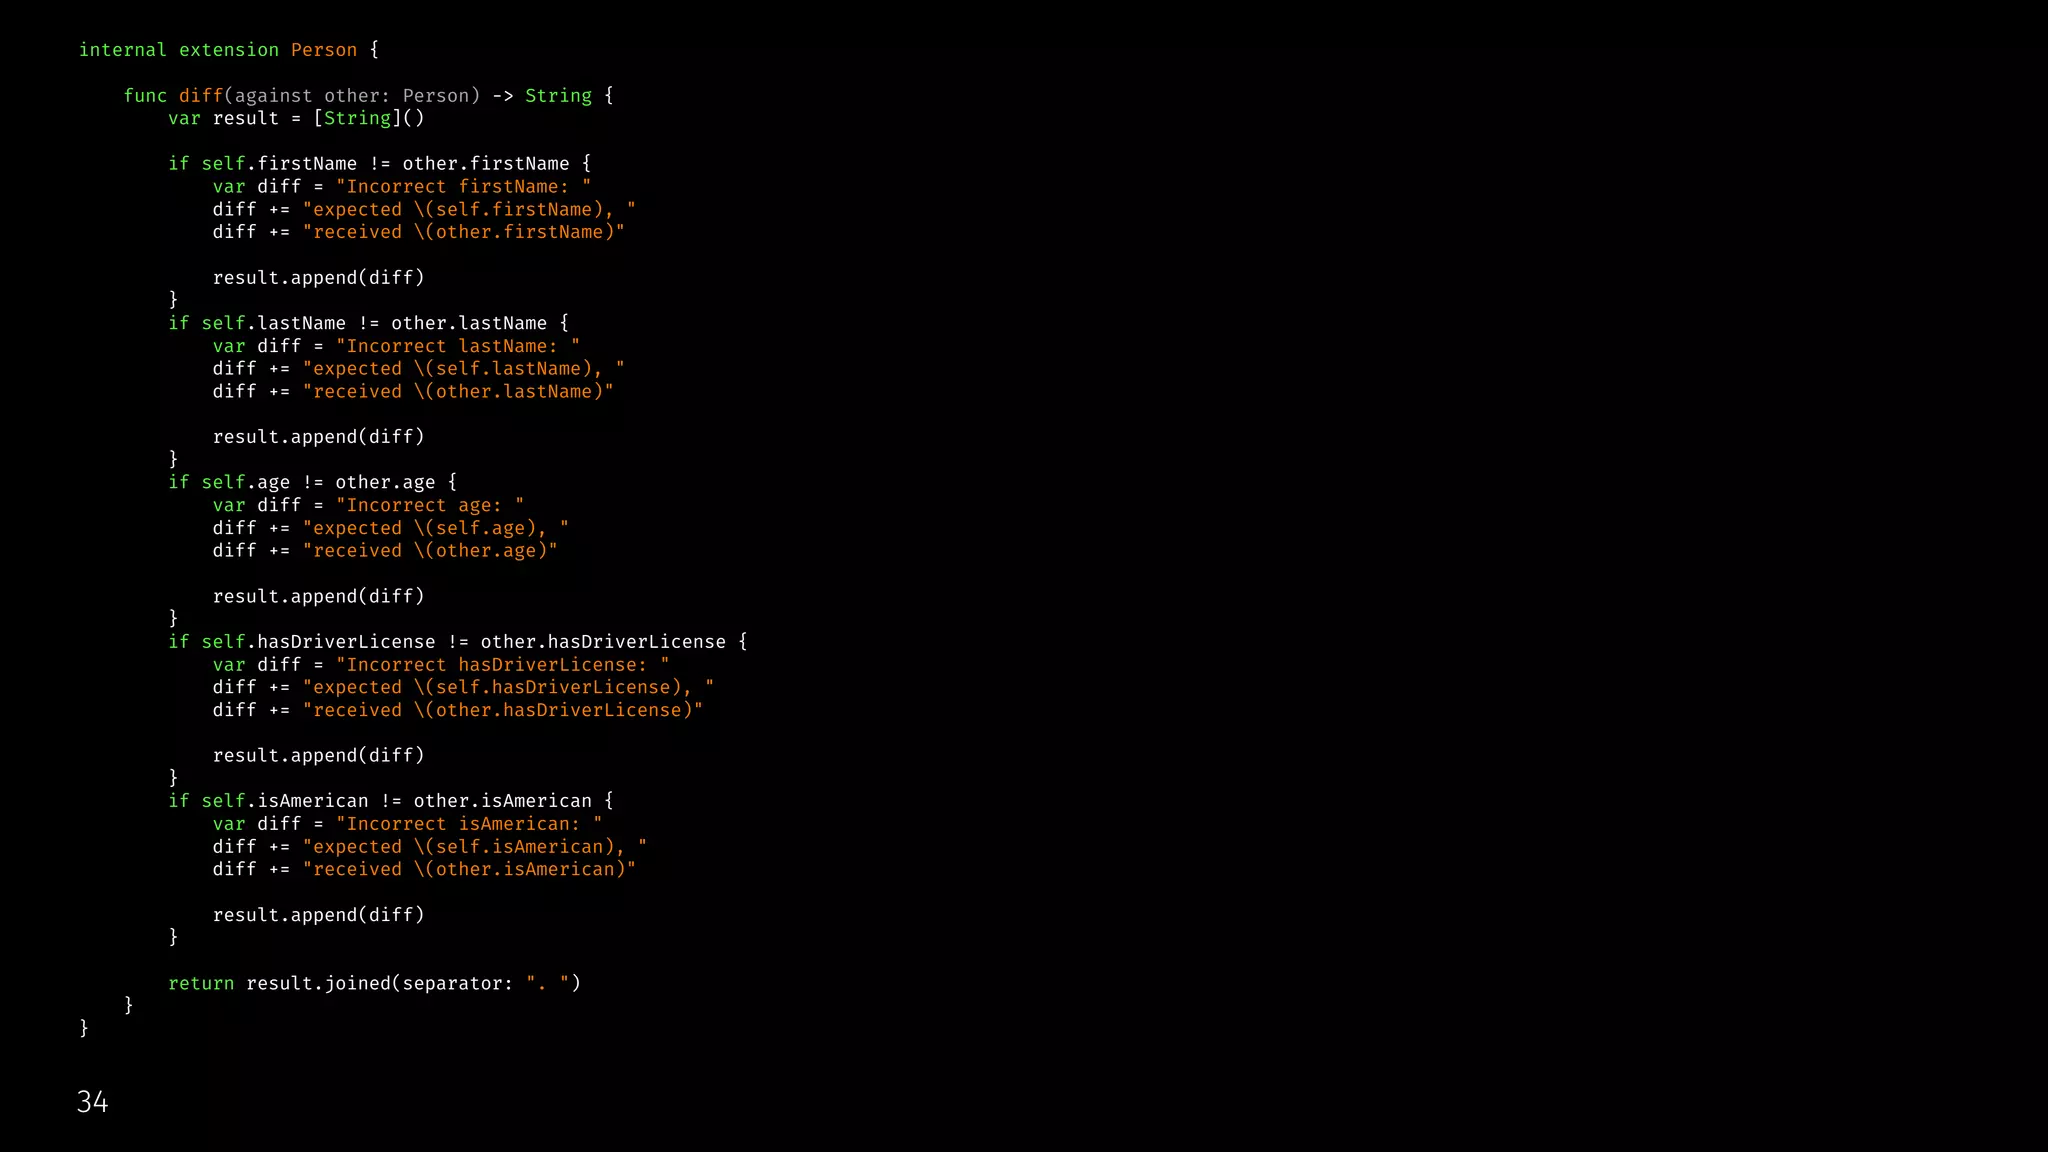
Task: Click the line 'received \(other.firstName)'
Action: tap(419, 232)
